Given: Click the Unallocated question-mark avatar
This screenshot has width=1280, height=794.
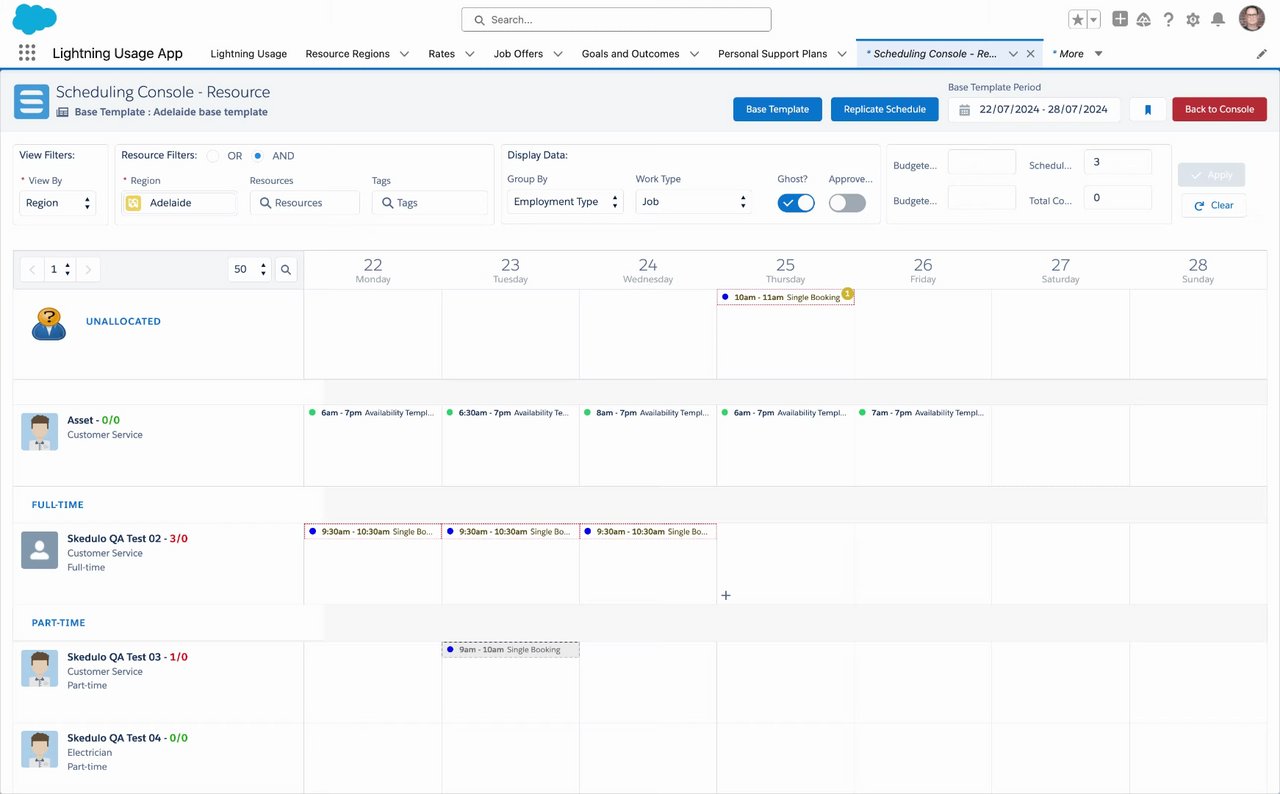Looking at the screenshot, I should pyautogui.click(x=49, y=323).
